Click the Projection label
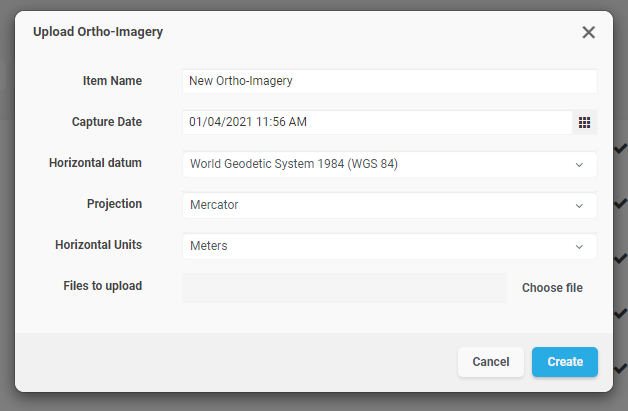 (114, 204)
